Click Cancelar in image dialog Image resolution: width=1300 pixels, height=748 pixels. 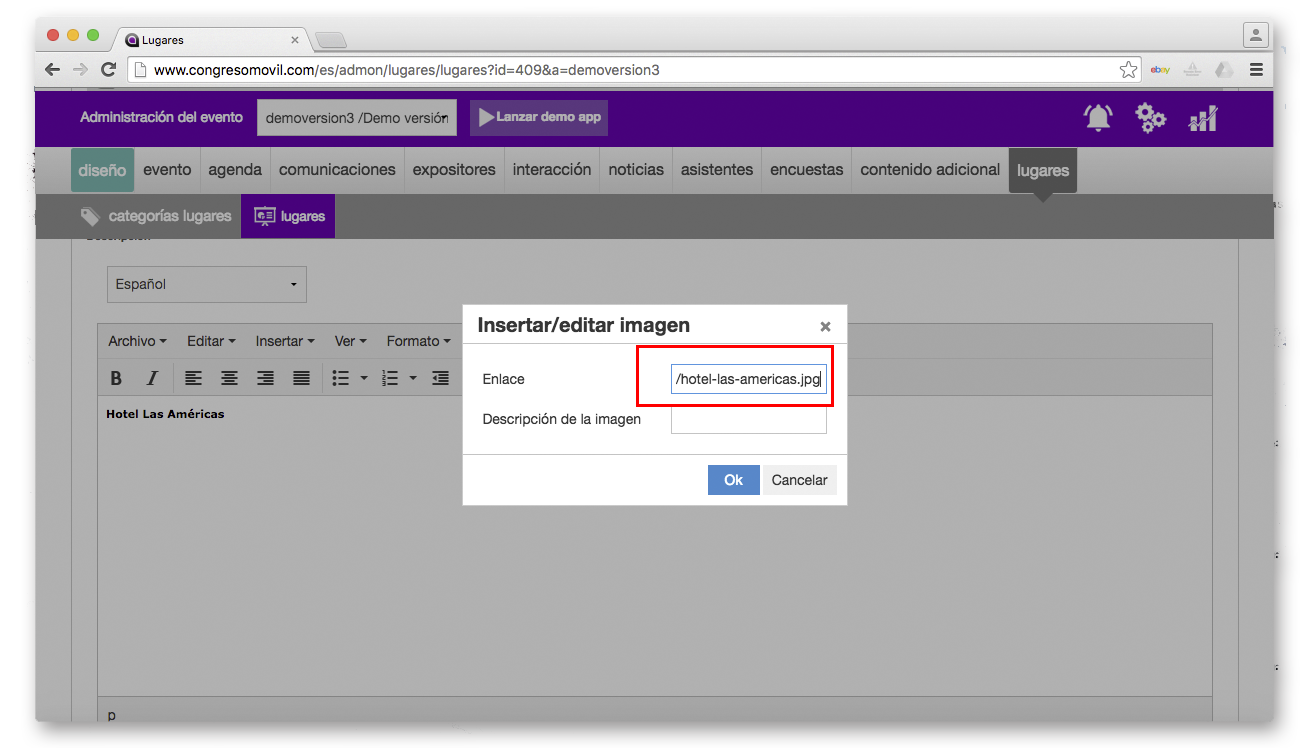[x=800, y=480]
